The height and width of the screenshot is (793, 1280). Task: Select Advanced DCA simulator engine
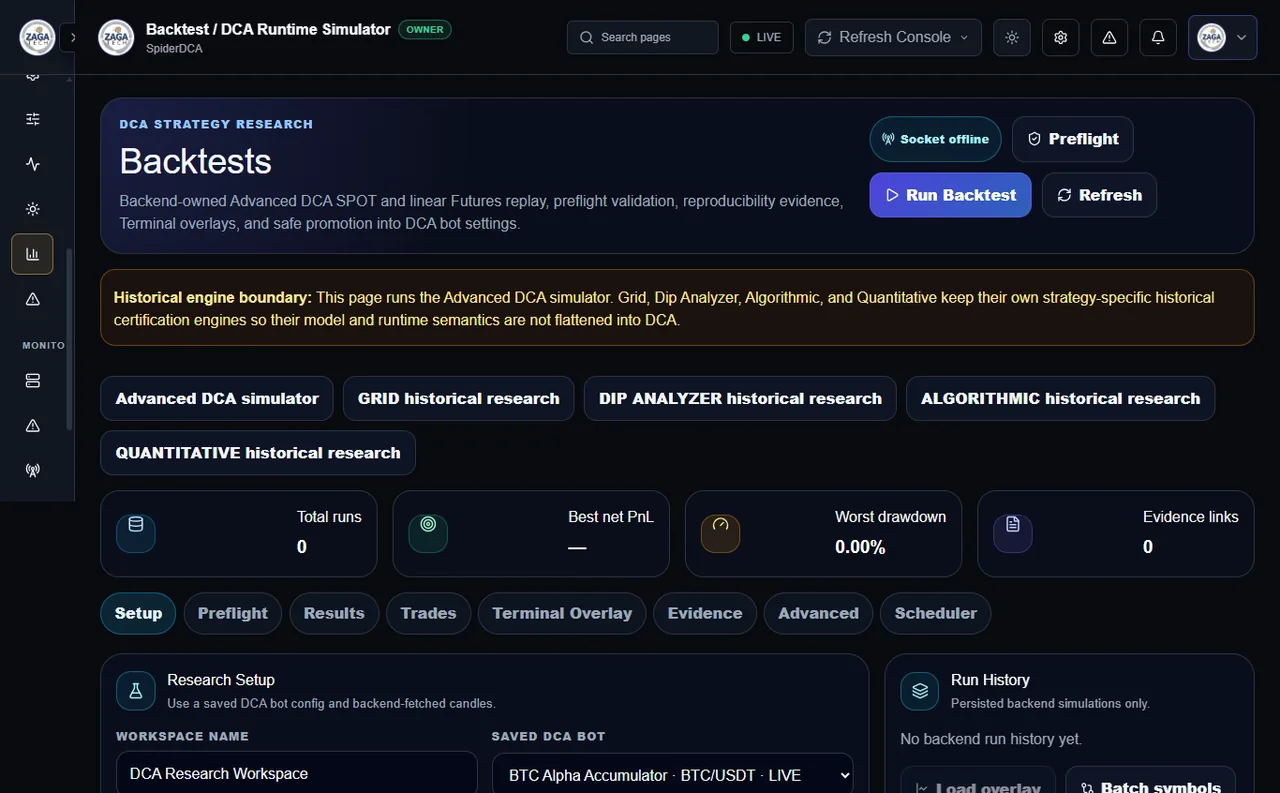coord(217,398)
